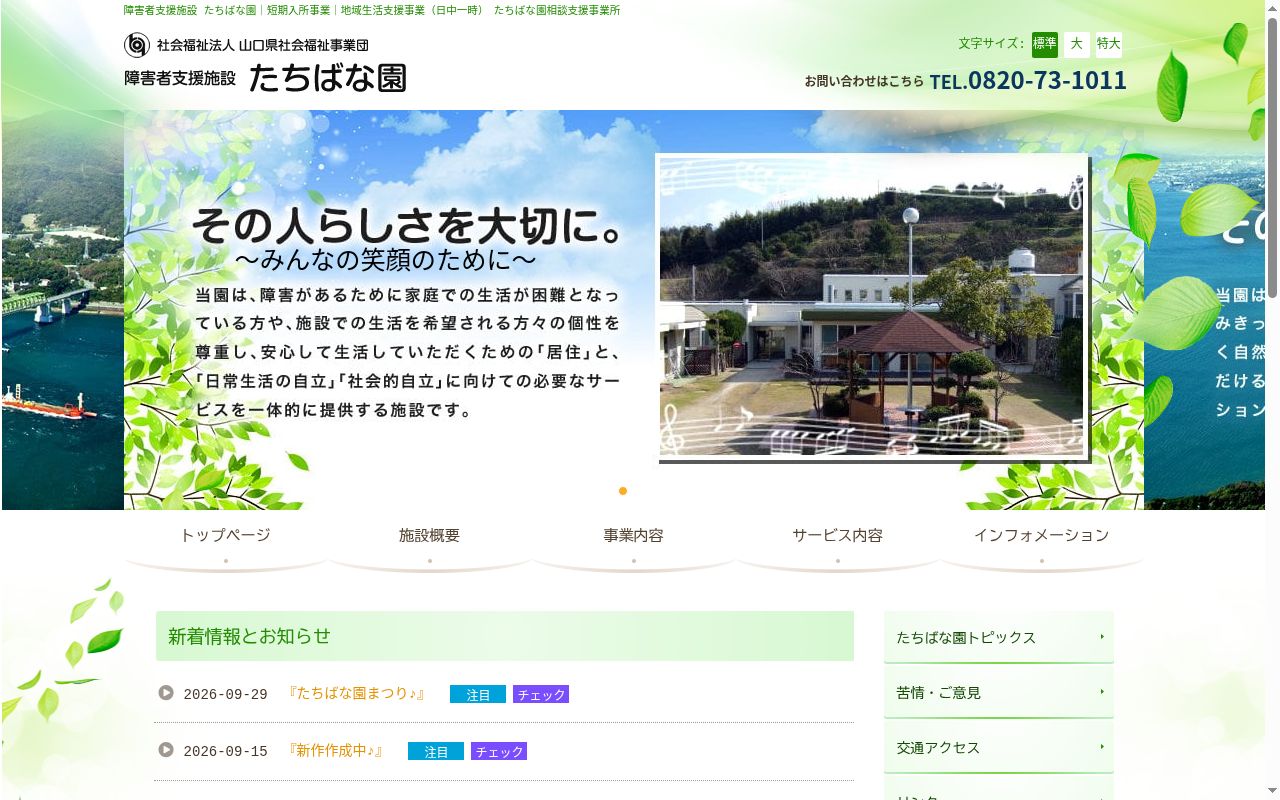This screenshot has height=800, width=1280.
Task: Open the 『たちばな園まつり♪』 news link
Action: coord(357,693)
